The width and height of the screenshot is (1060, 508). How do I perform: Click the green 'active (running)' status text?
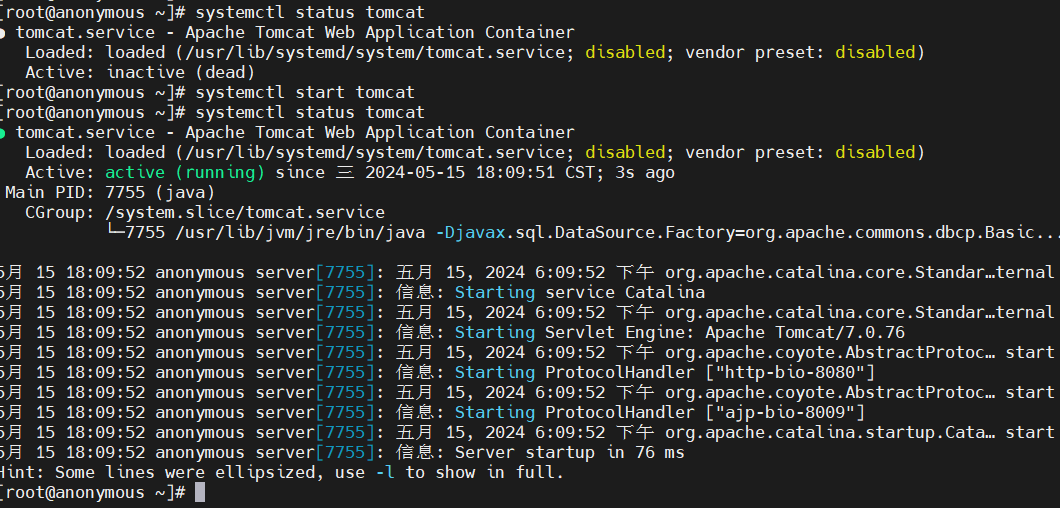click(185, 172)
